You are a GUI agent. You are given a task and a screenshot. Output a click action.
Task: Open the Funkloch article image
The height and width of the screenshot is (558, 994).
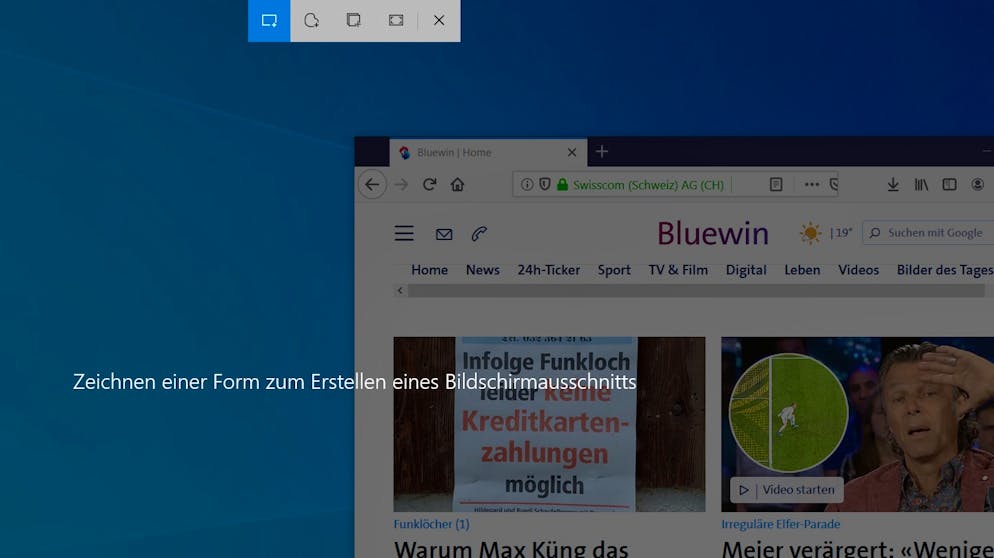coord(549,424)
